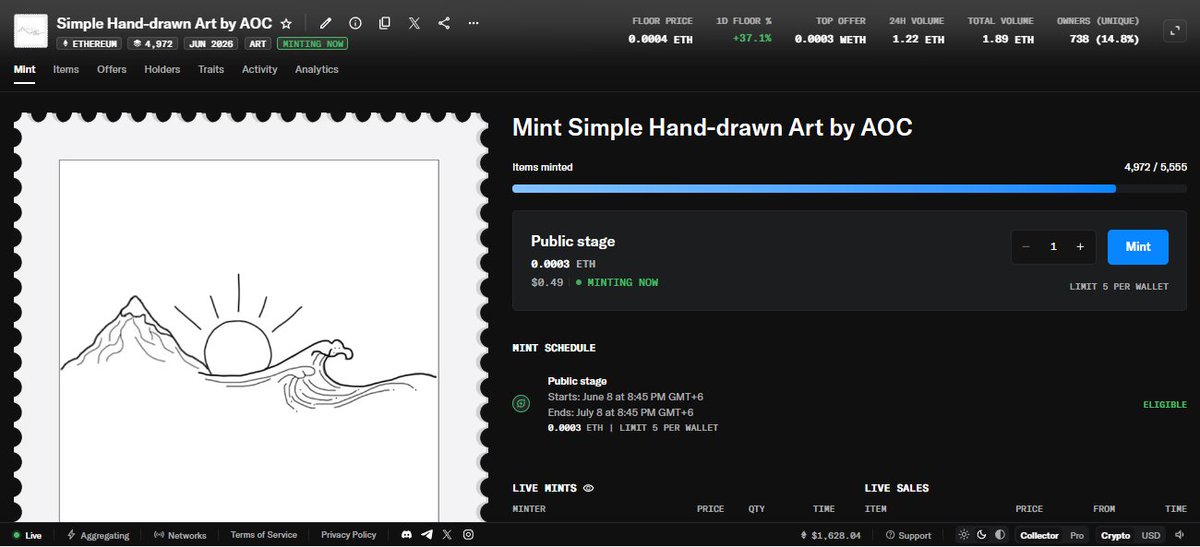Click the OWNERS 738 (14.8%) stat
The height and width of the screenshot is (547, 1200).
1097,30
